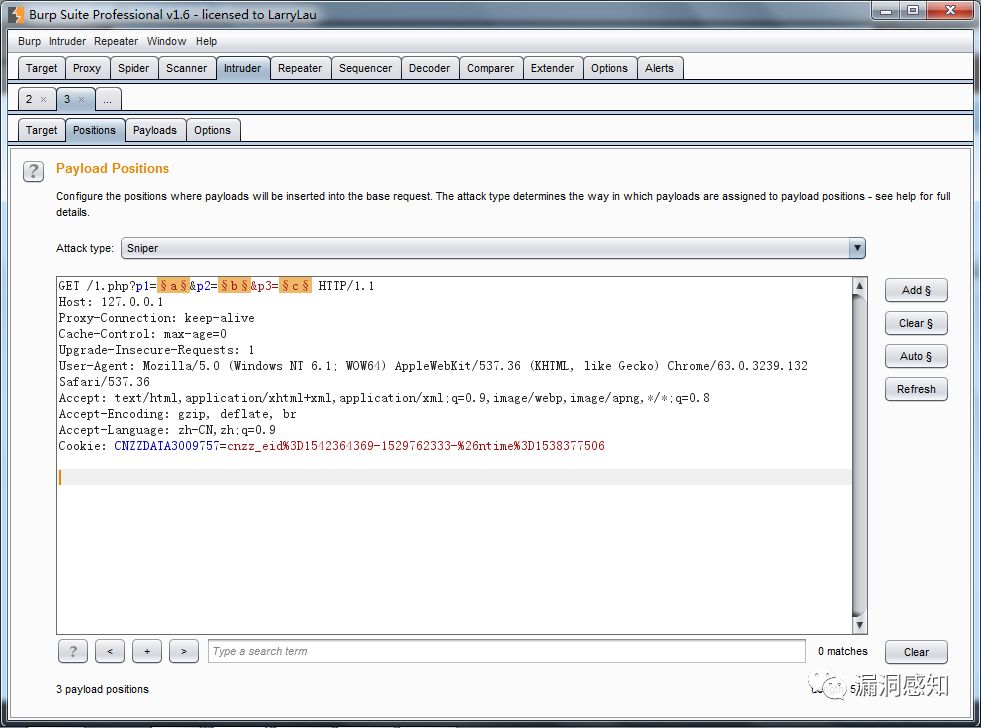
Task: Place cursor on empty highlighted request line
Action: 455,477
